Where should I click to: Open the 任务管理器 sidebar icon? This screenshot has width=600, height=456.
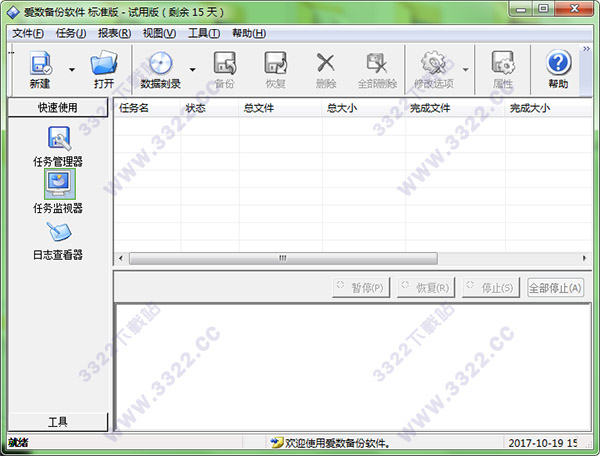point(58,138)
